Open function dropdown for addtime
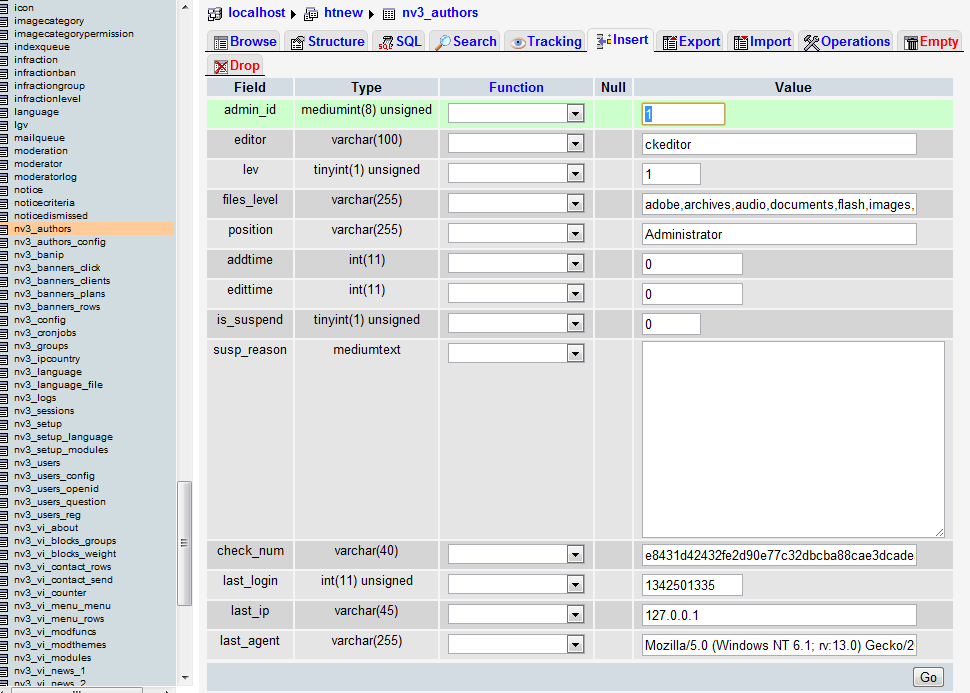This screenshot has height=693, width=970. coord(516,264)
